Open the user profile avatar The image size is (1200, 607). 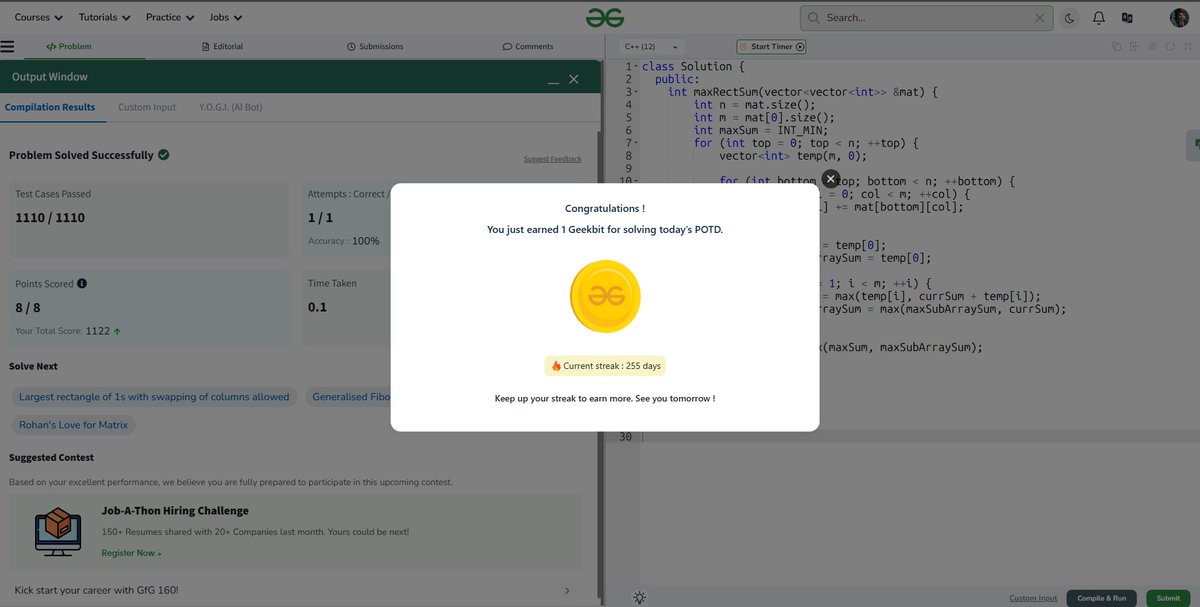coord(1180,17)
